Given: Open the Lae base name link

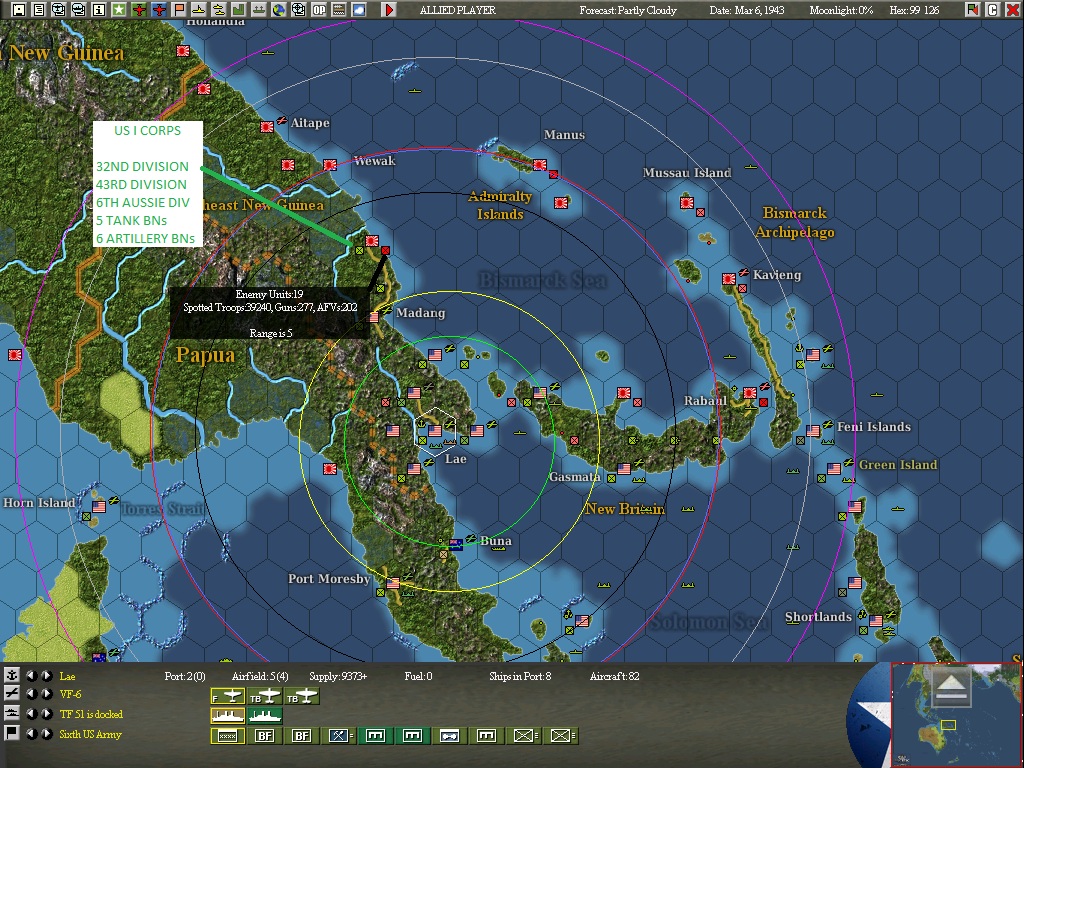Looking at the screenshot, I should click(x=67, y=676).
